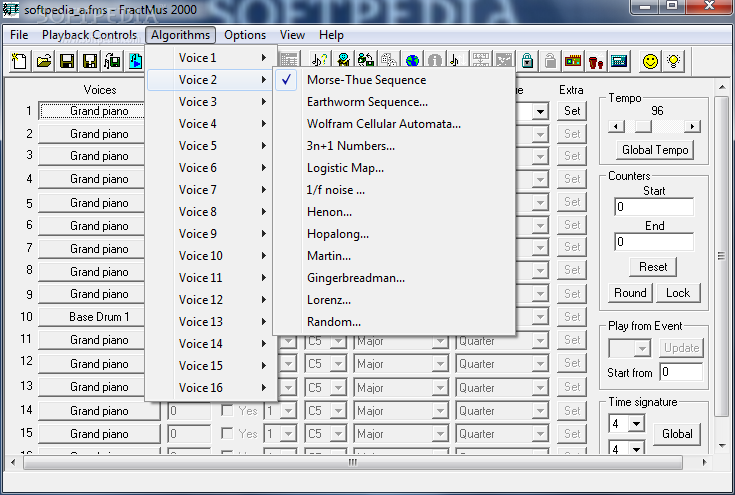Image resolution: width=735 pixels, height=495 pixels.
Task: Open the Help menu
Action: 331,35
